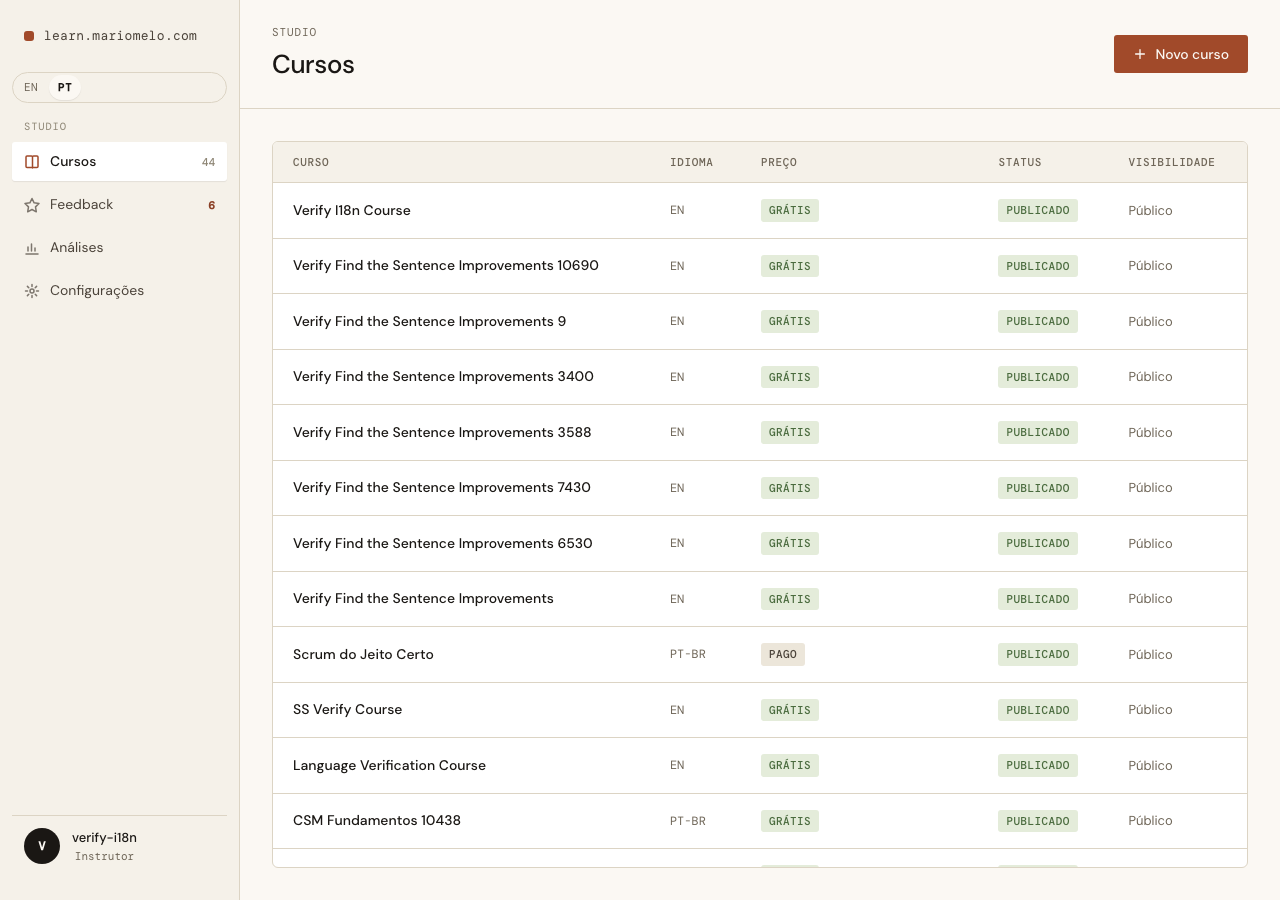
Task: Click the learn.mariomelo.com site link
Action: pyautogui.click(x=120, y=36)
